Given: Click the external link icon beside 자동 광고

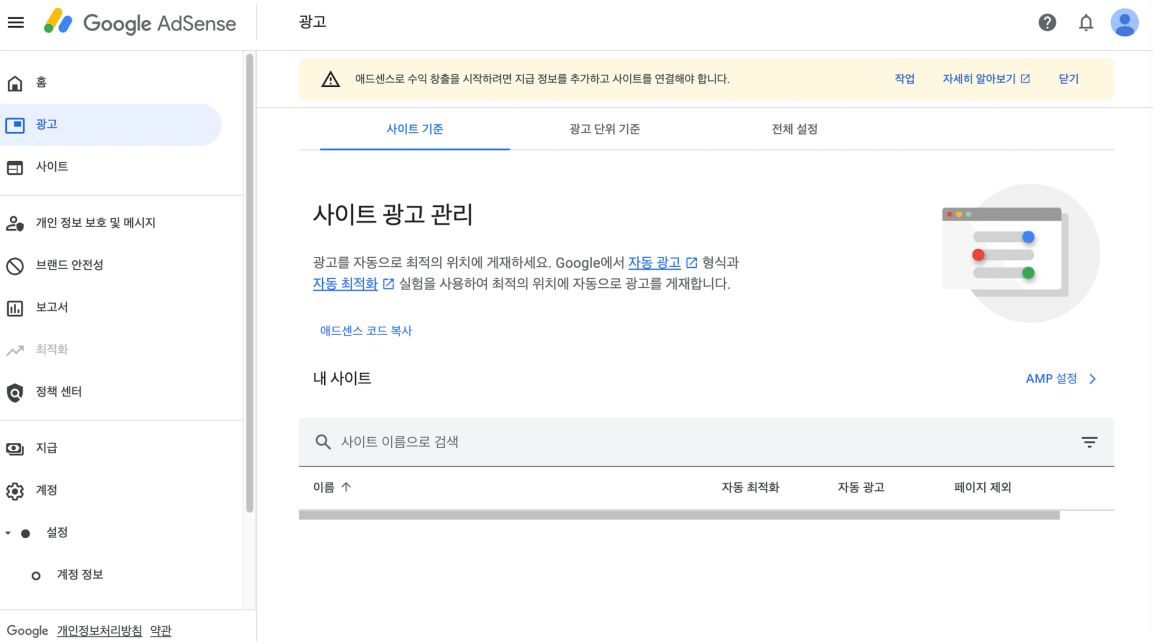Looking at the screenshot, I should [x=691, y=262].
